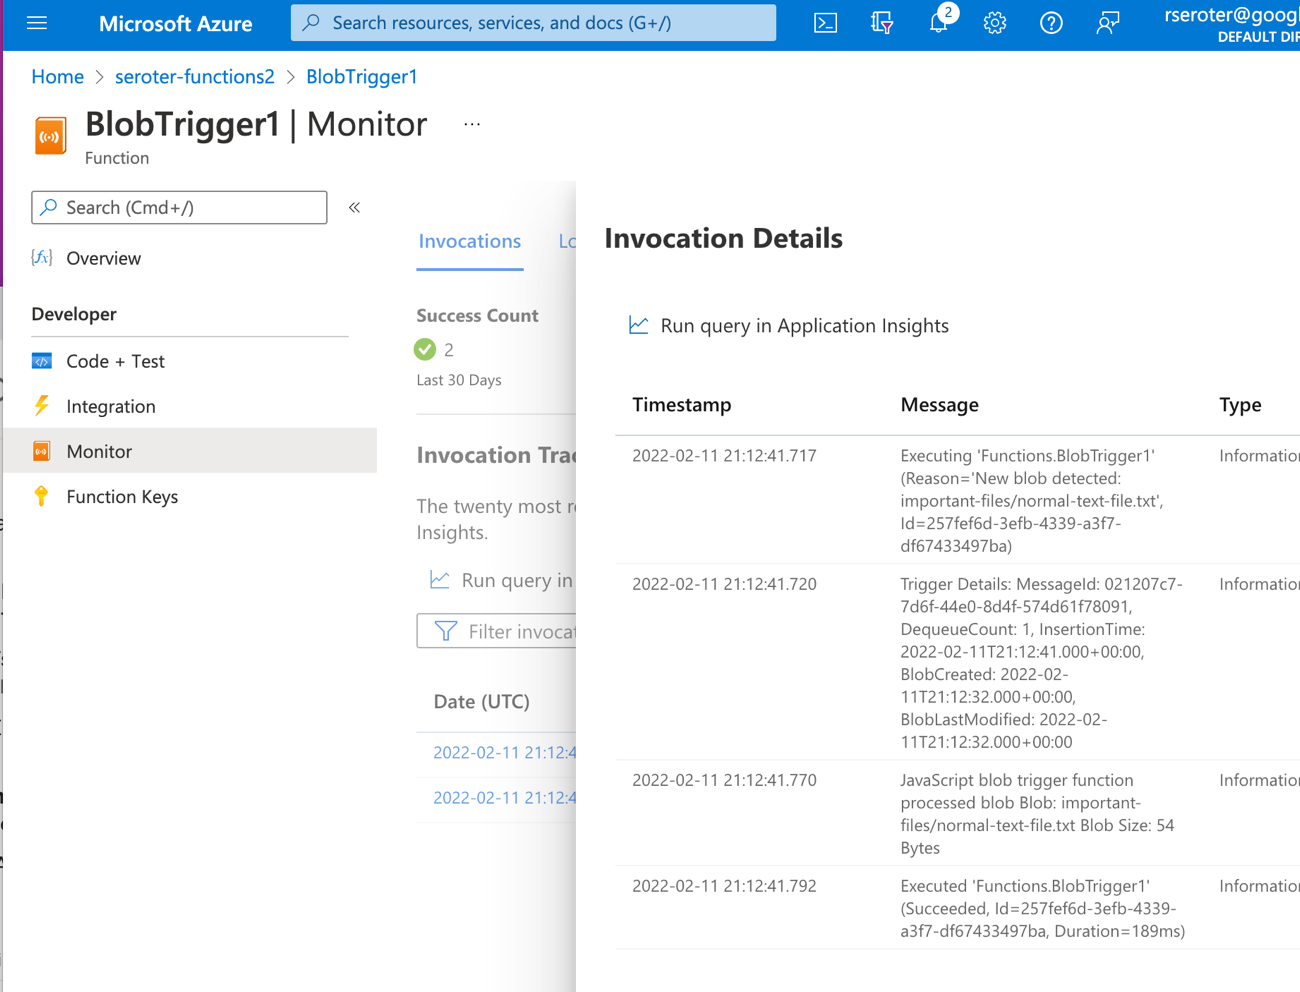
Task: Navigate to seroter-functions2 breadcrumb
Action: point(194,77)
